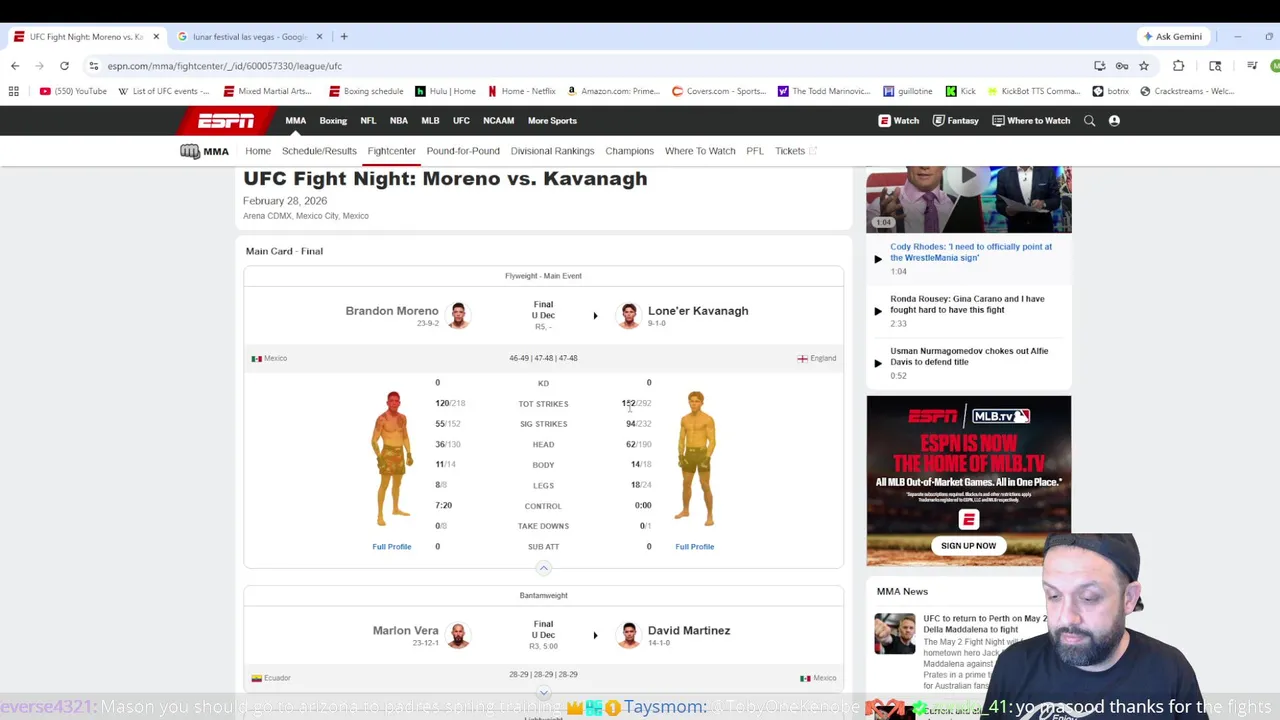1280x720 pixels.
Task: Click fighter name David Martinez
Action: 689,631
